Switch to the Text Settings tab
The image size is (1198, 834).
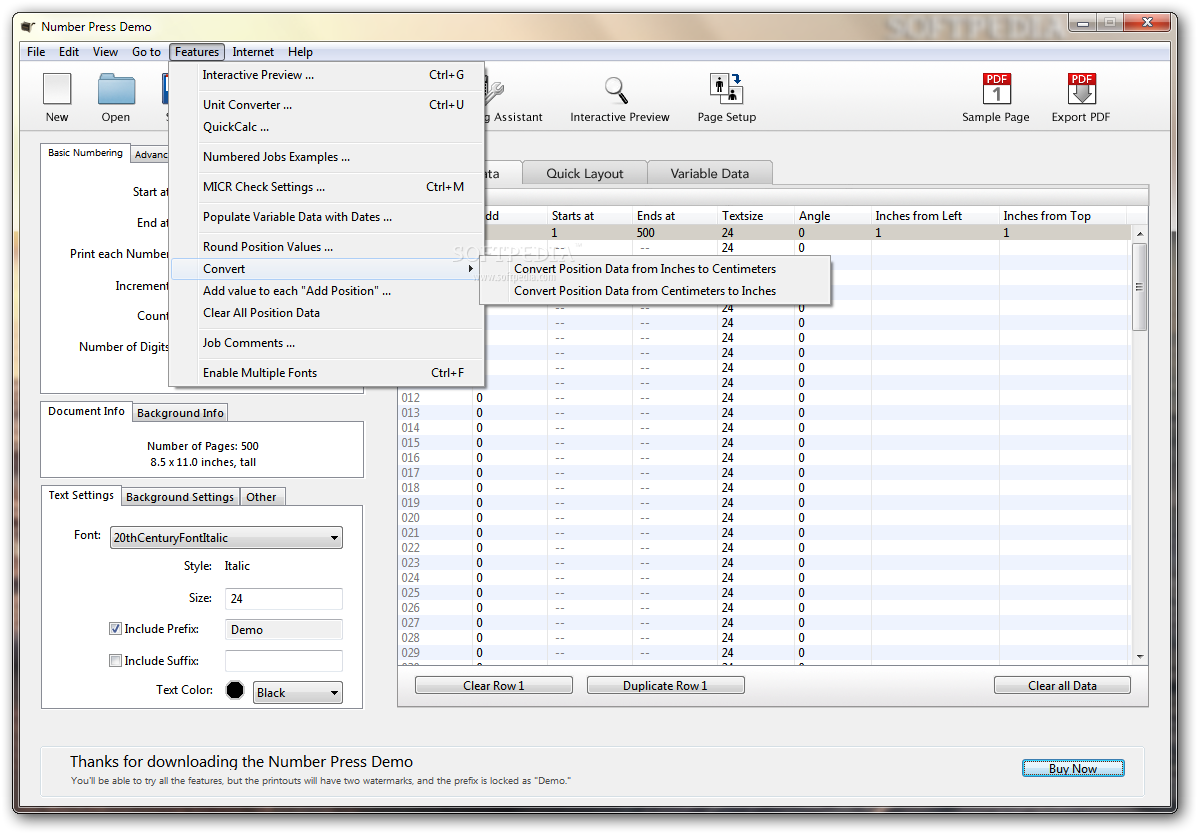click(x=81, y=495)
